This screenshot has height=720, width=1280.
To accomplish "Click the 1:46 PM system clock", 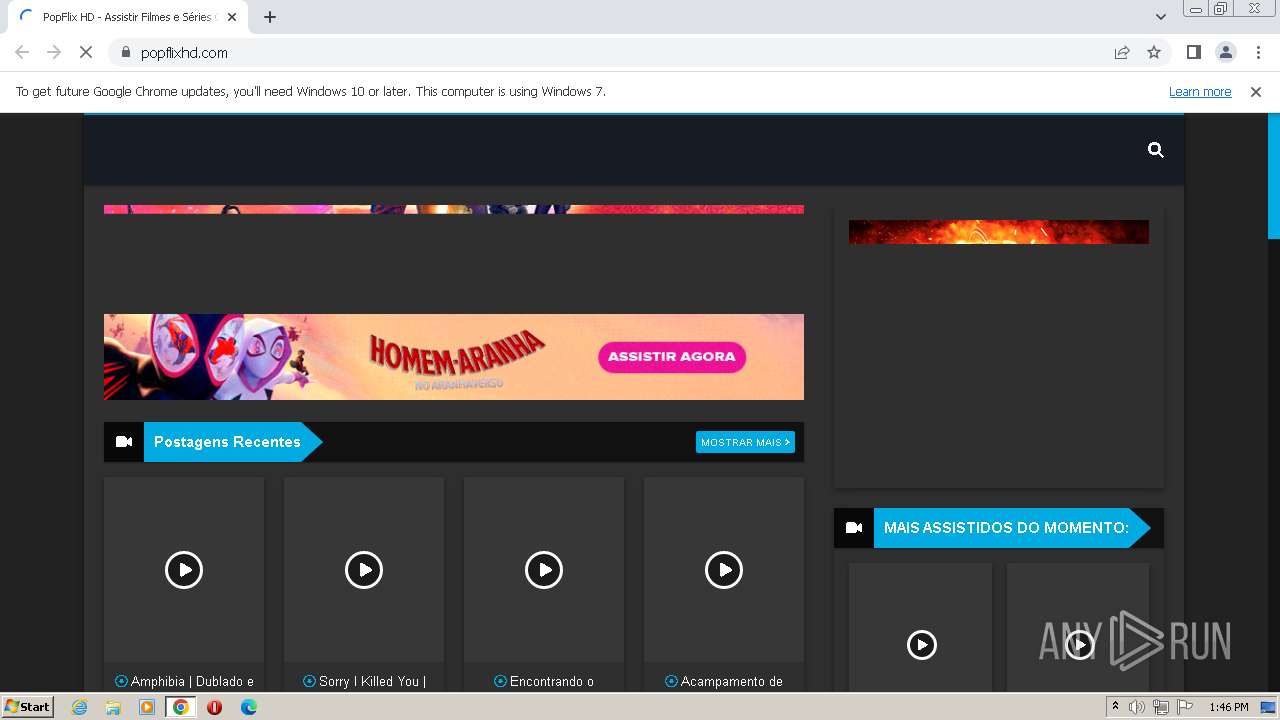I will [x=1229, y=707].
